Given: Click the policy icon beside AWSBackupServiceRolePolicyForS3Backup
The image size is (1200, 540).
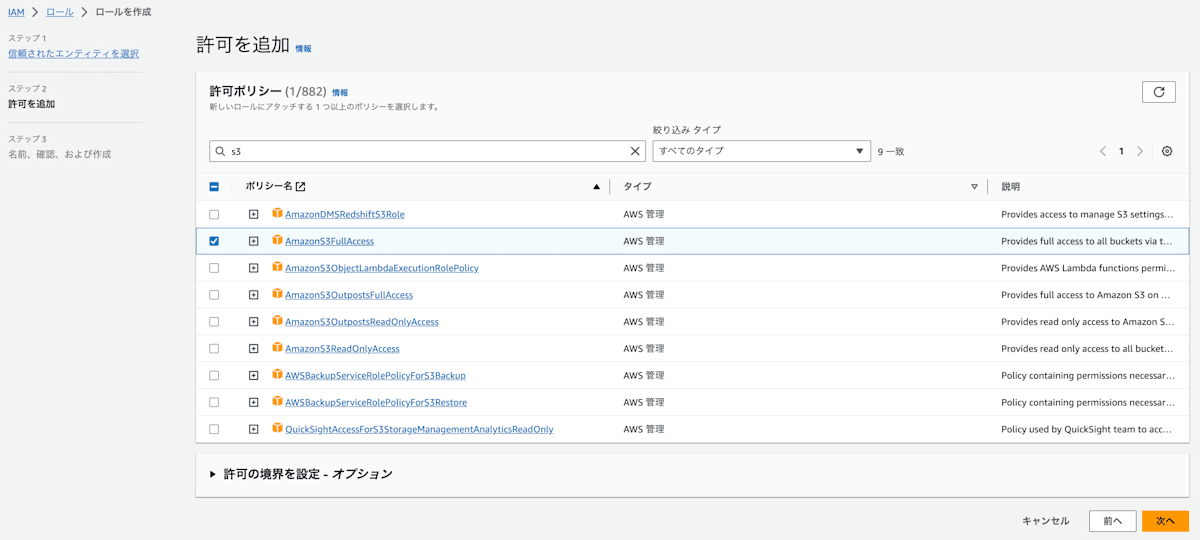Looking at the screenshot, I should pos(277,374).
